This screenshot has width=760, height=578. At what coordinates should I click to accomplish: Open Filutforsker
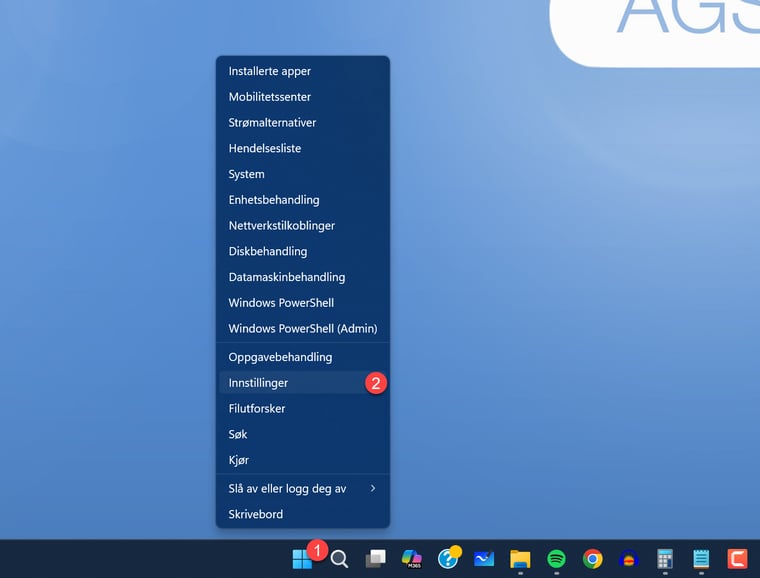pyautogui.click(x=302, y=408)
